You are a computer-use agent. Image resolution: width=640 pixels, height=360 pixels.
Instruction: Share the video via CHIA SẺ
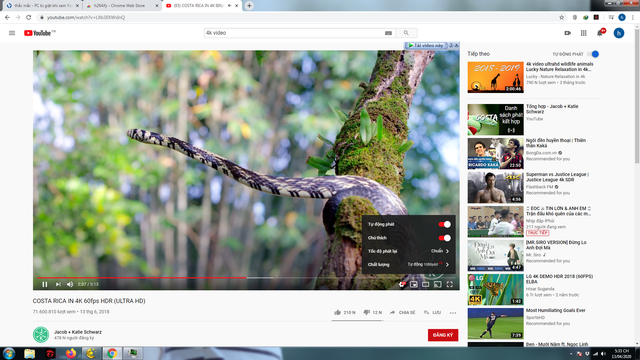tap(402, 312)
